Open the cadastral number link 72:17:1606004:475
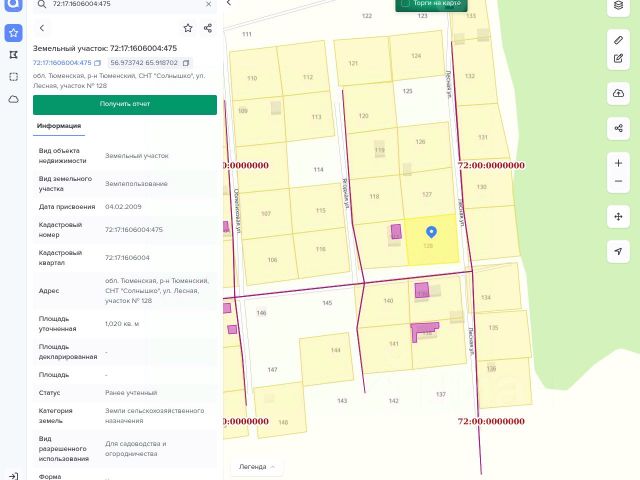Viewport: 640px width, 480px height. (62, 63)
